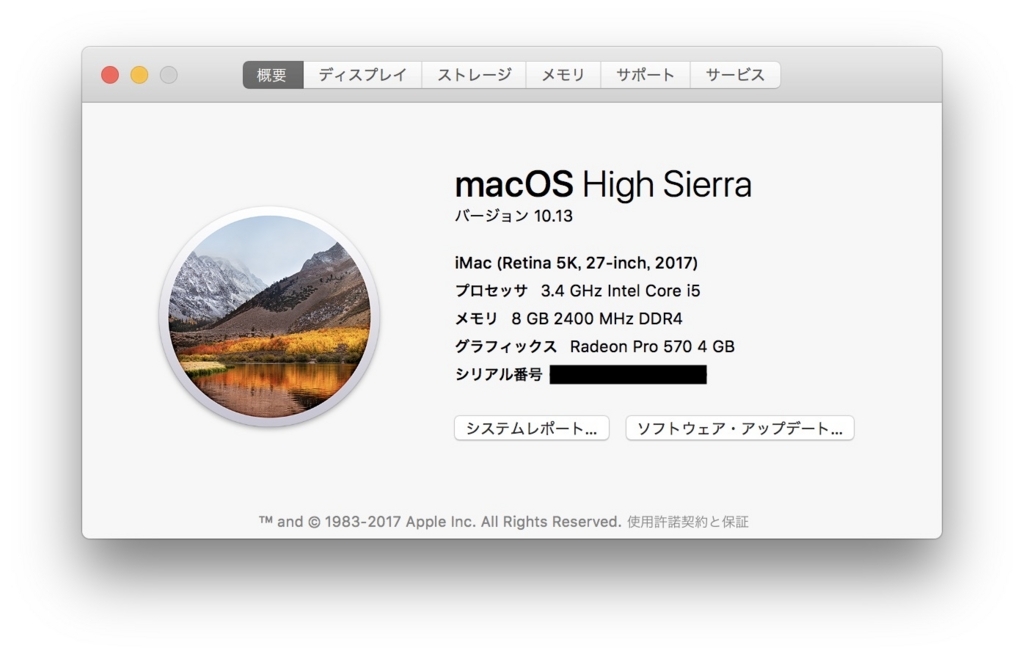The width and height of the screenshot is (1024, 656).
Task: Switch to the 概要 tab
Action: pos(270,74)
